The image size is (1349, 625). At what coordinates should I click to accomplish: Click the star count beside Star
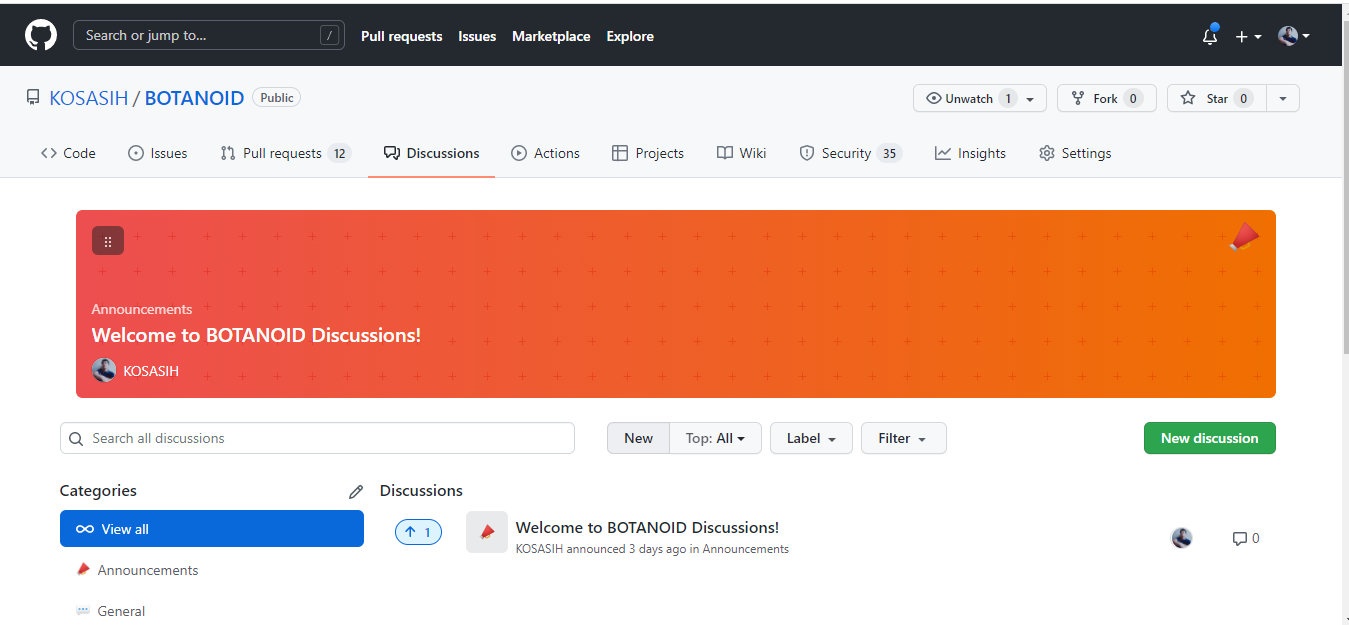click(1243, 98)
